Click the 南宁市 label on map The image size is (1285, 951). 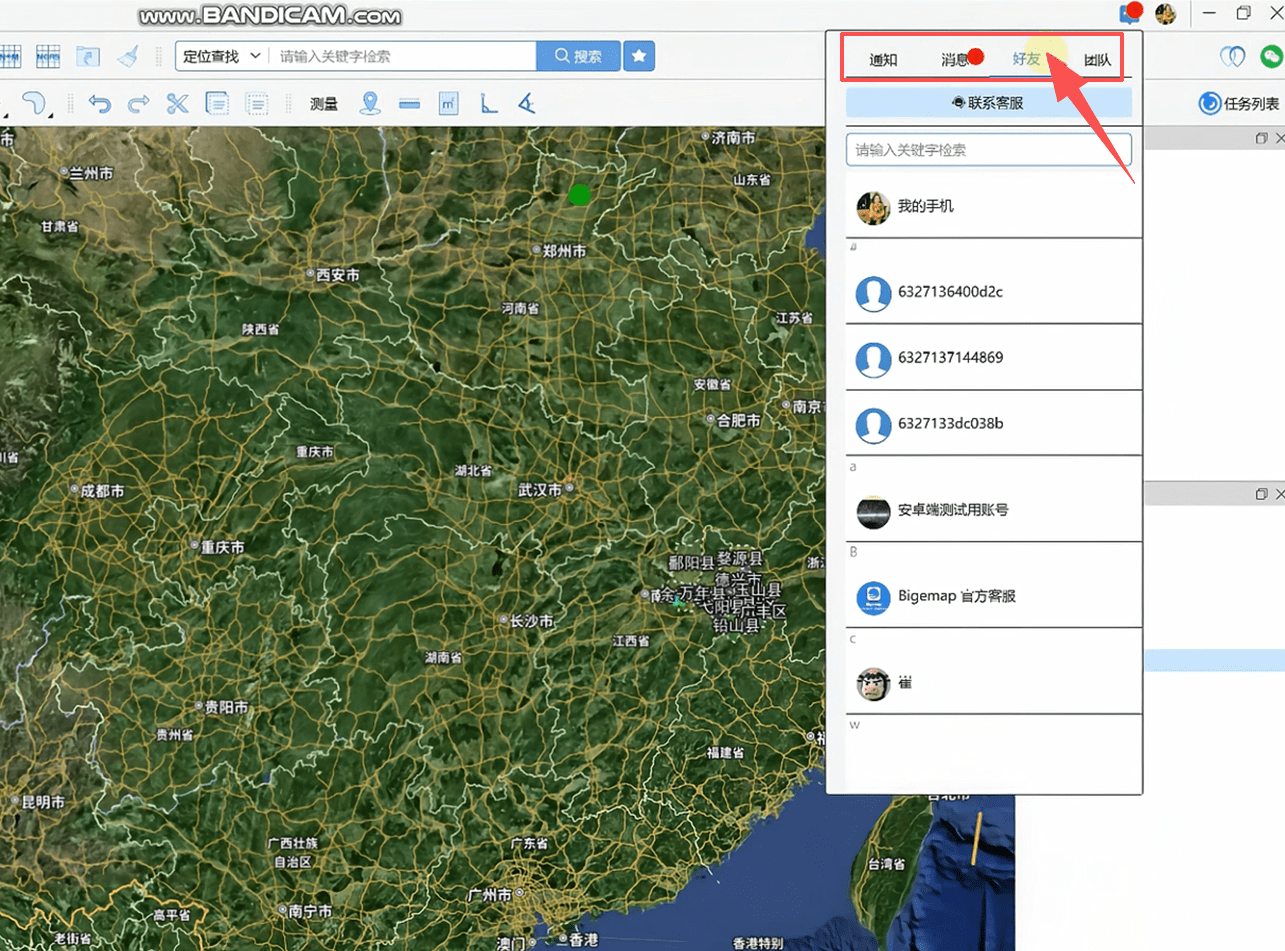coord(310,911)
